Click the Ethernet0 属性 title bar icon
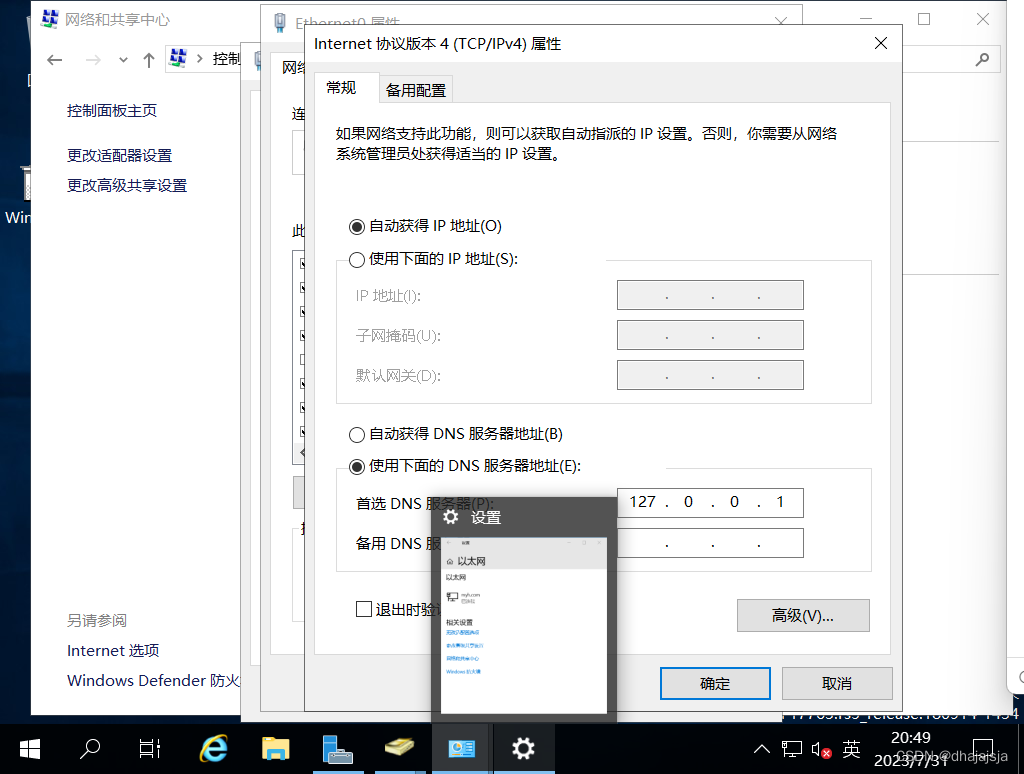Image resolution: width=1024 pixels, height=774 pixels. tap(280, 23)
